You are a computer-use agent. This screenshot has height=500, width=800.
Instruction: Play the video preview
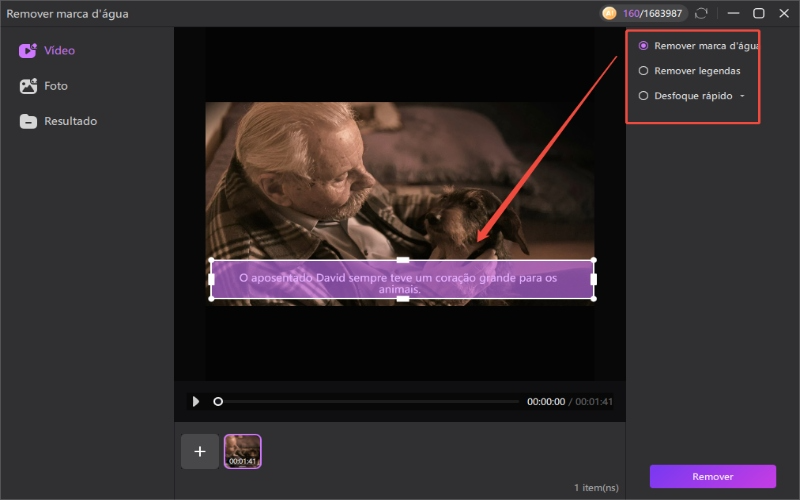(196, 401)
